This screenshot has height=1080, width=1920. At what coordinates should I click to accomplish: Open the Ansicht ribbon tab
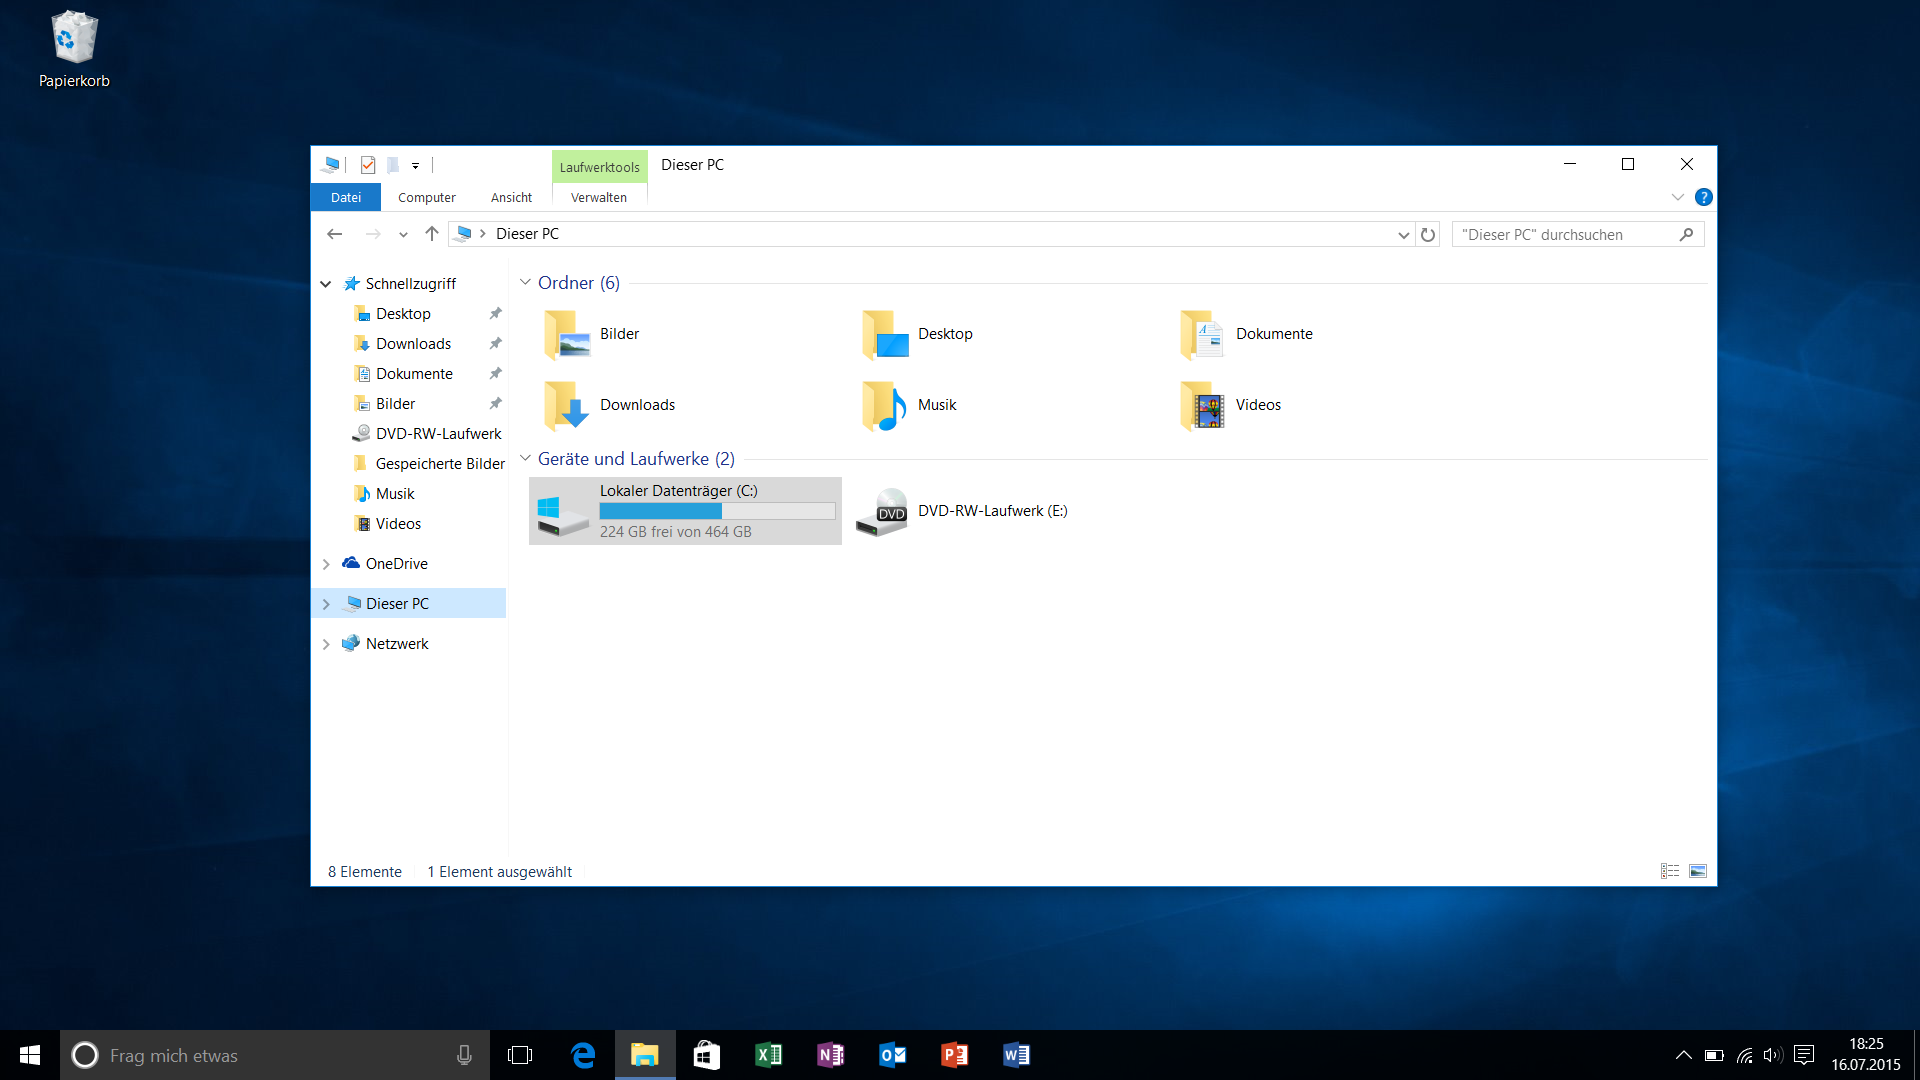[x=511, y=197]
